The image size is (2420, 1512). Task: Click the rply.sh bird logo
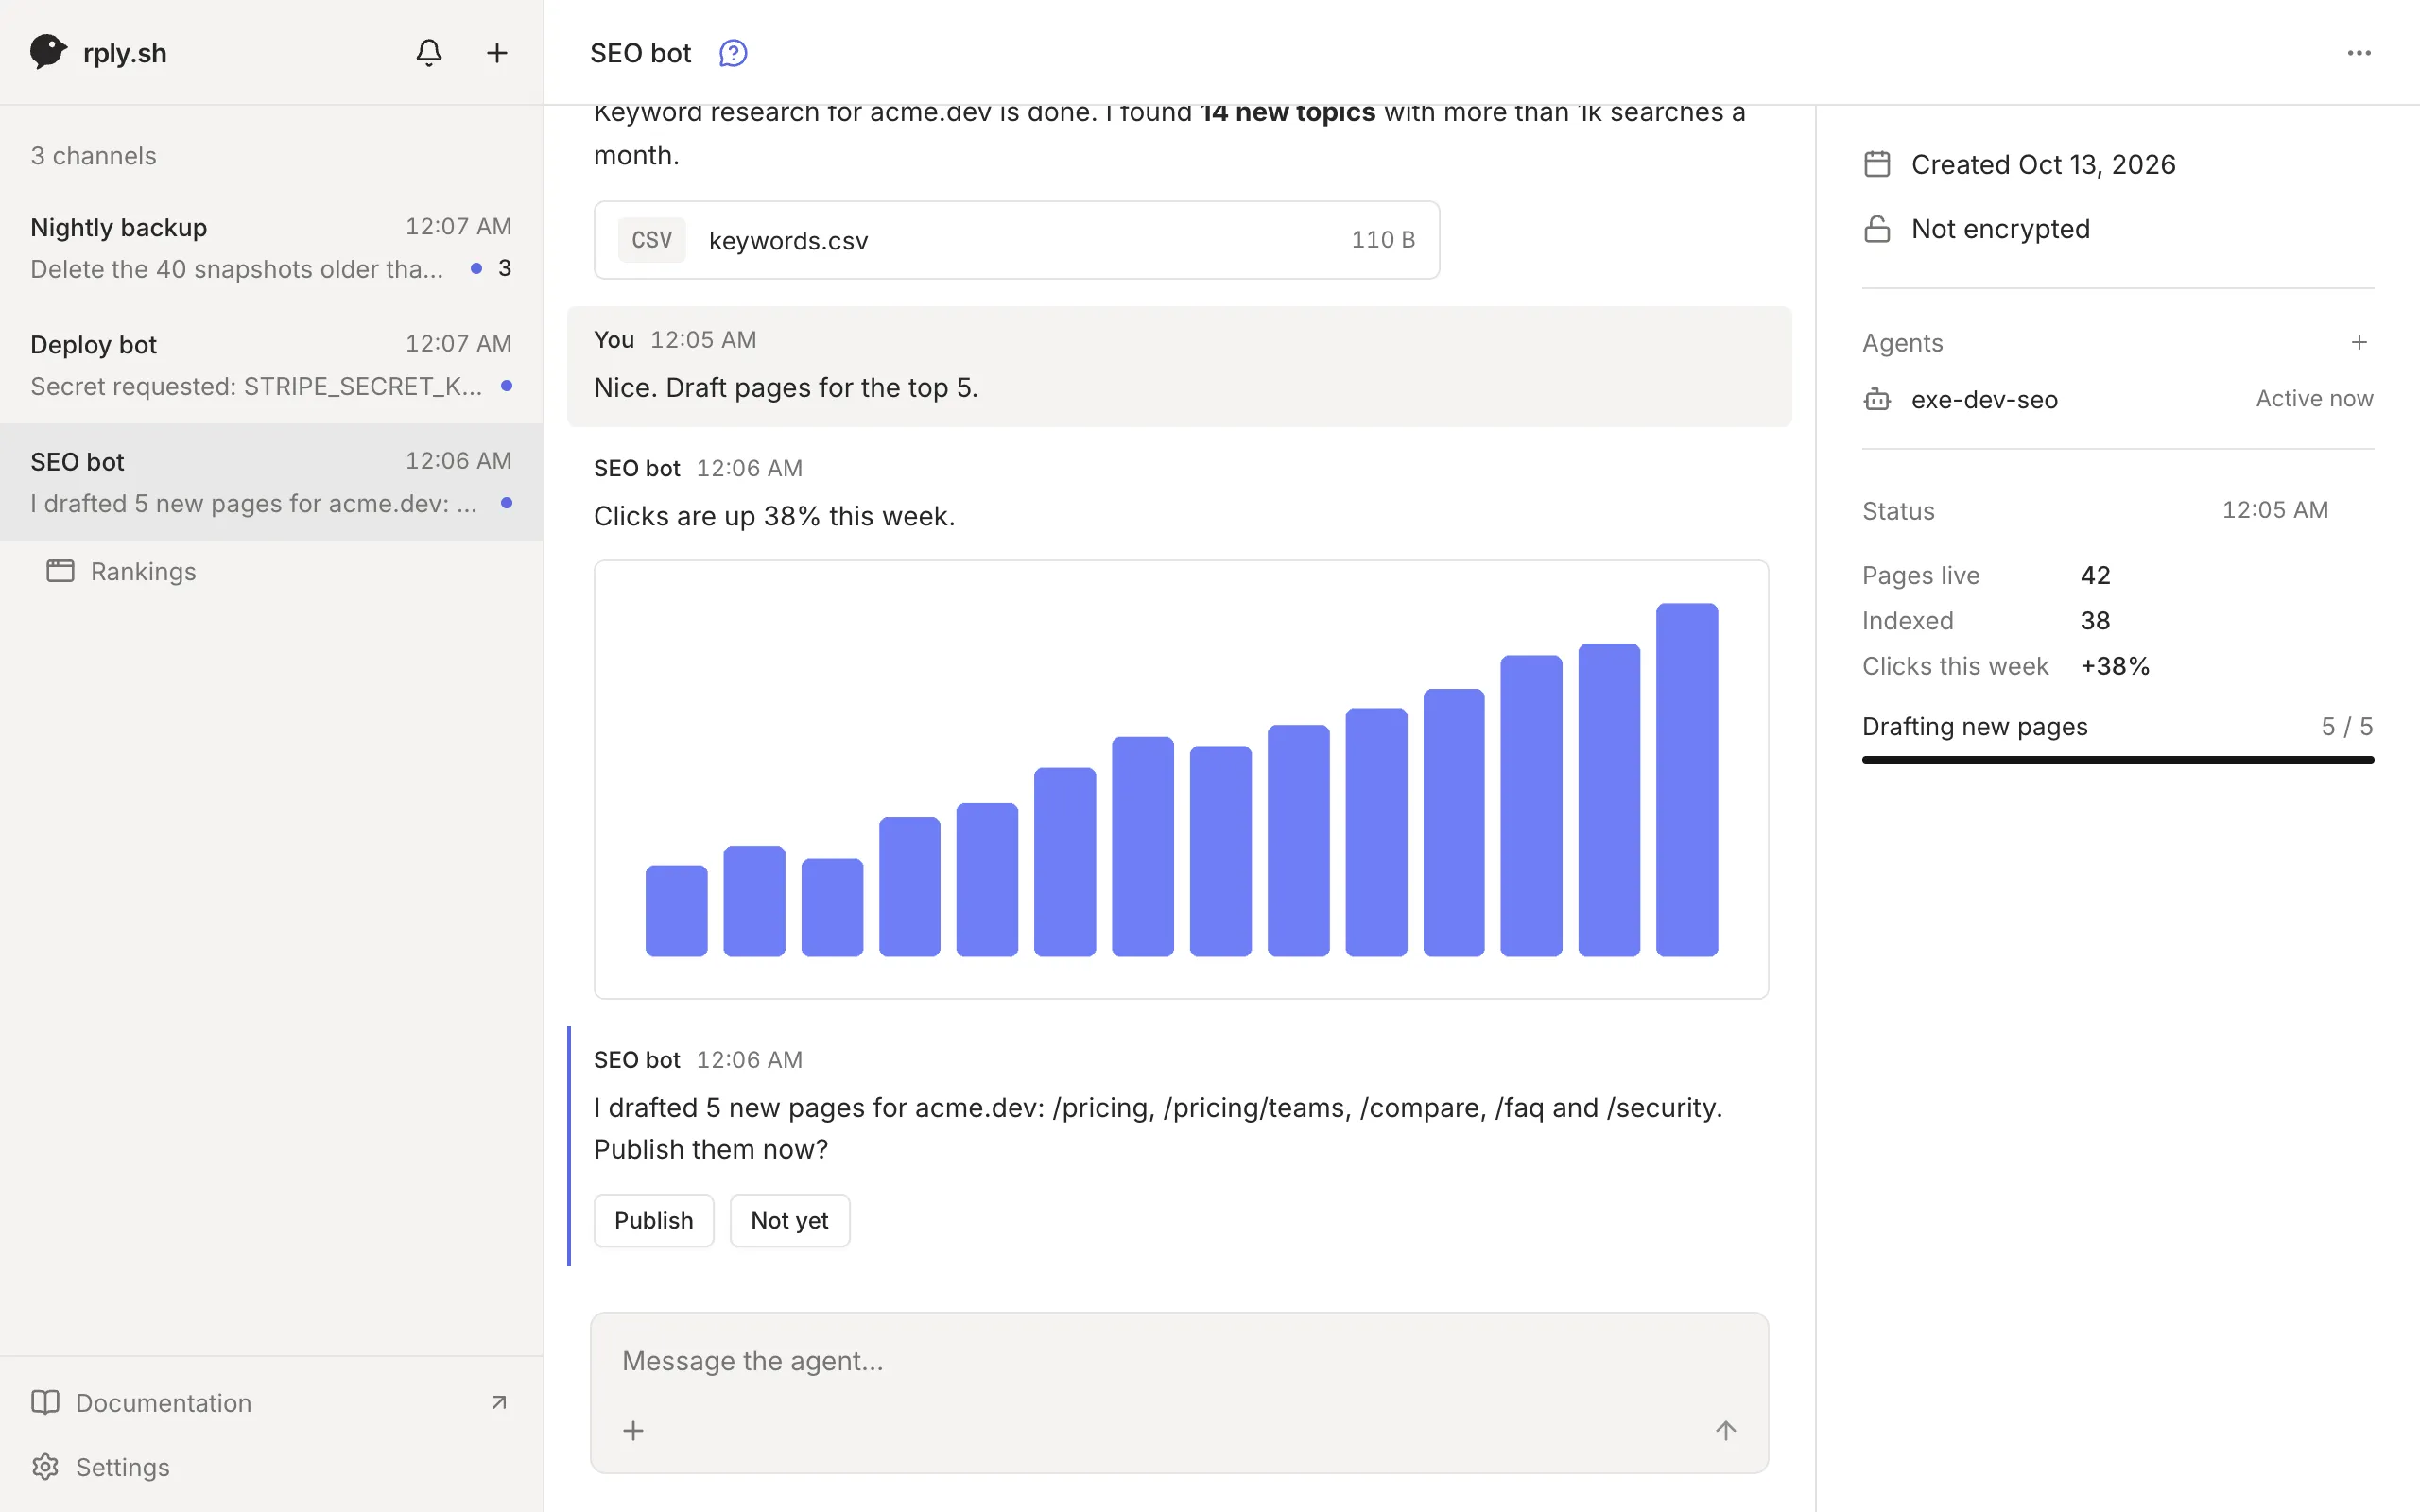coord(48,52)
